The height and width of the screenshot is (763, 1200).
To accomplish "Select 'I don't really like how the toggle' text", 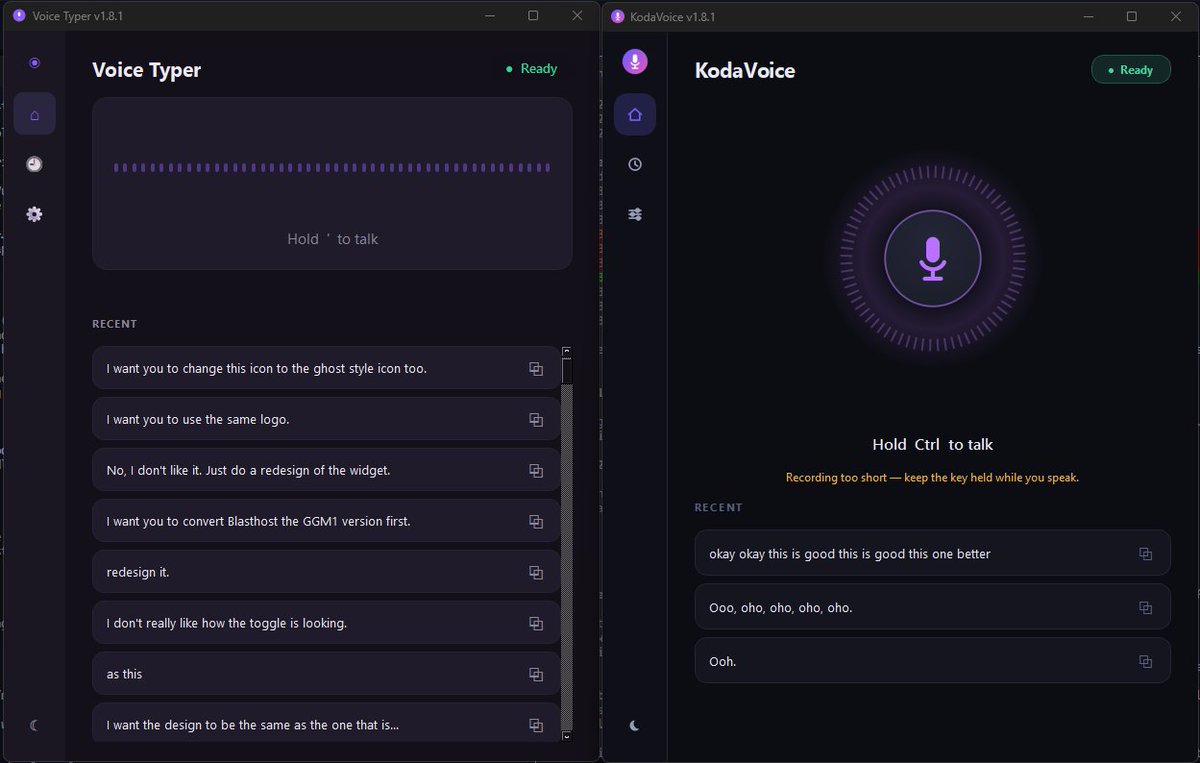I will click(x=226, y=624).
